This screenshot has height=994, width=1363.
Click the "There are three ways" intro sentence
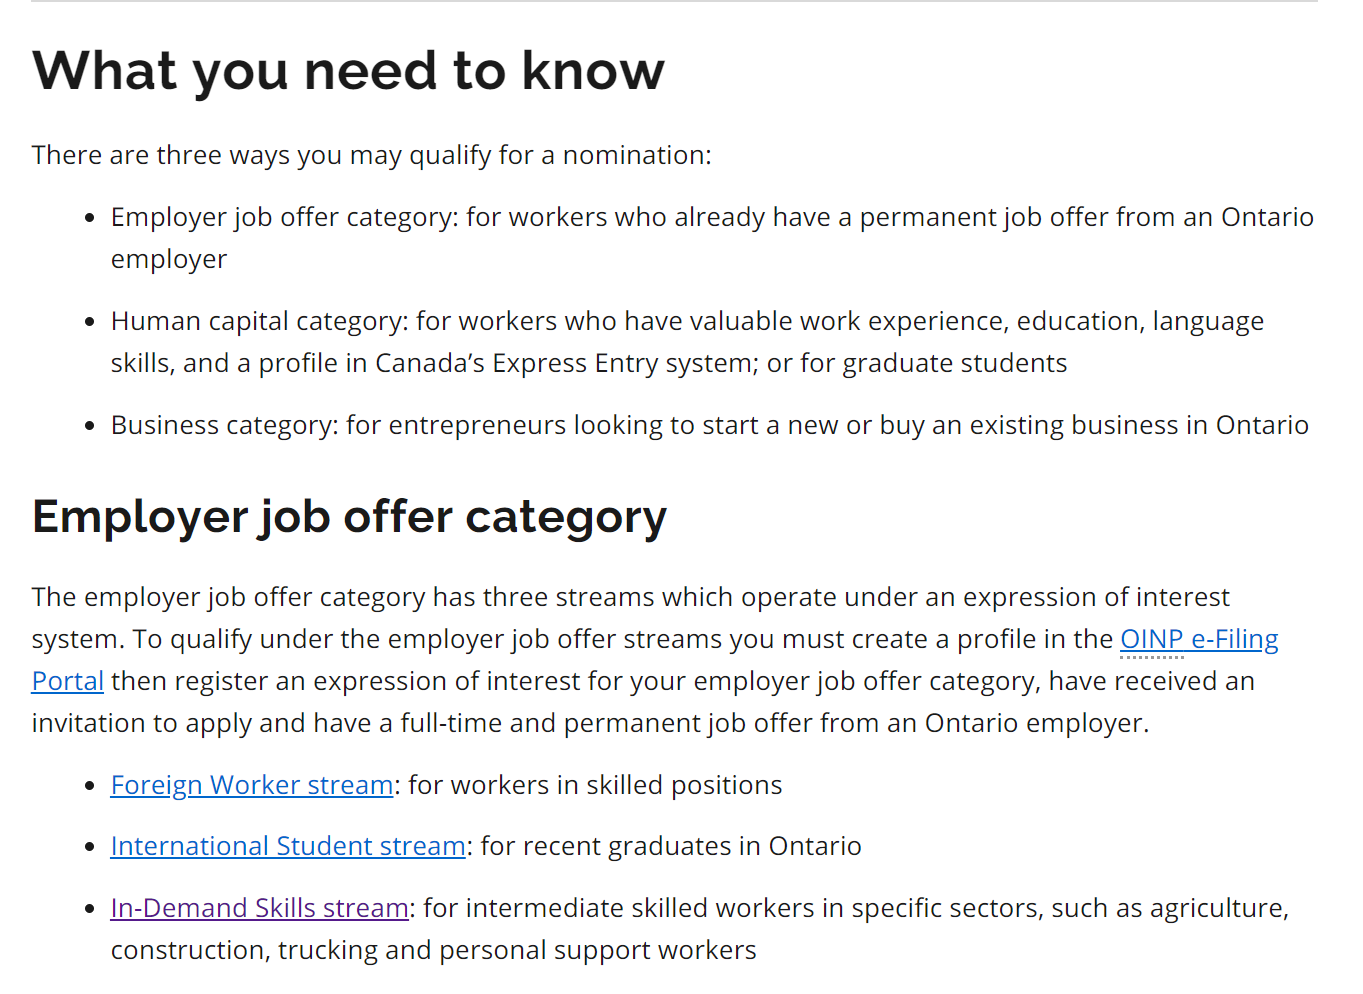[372, 155]
